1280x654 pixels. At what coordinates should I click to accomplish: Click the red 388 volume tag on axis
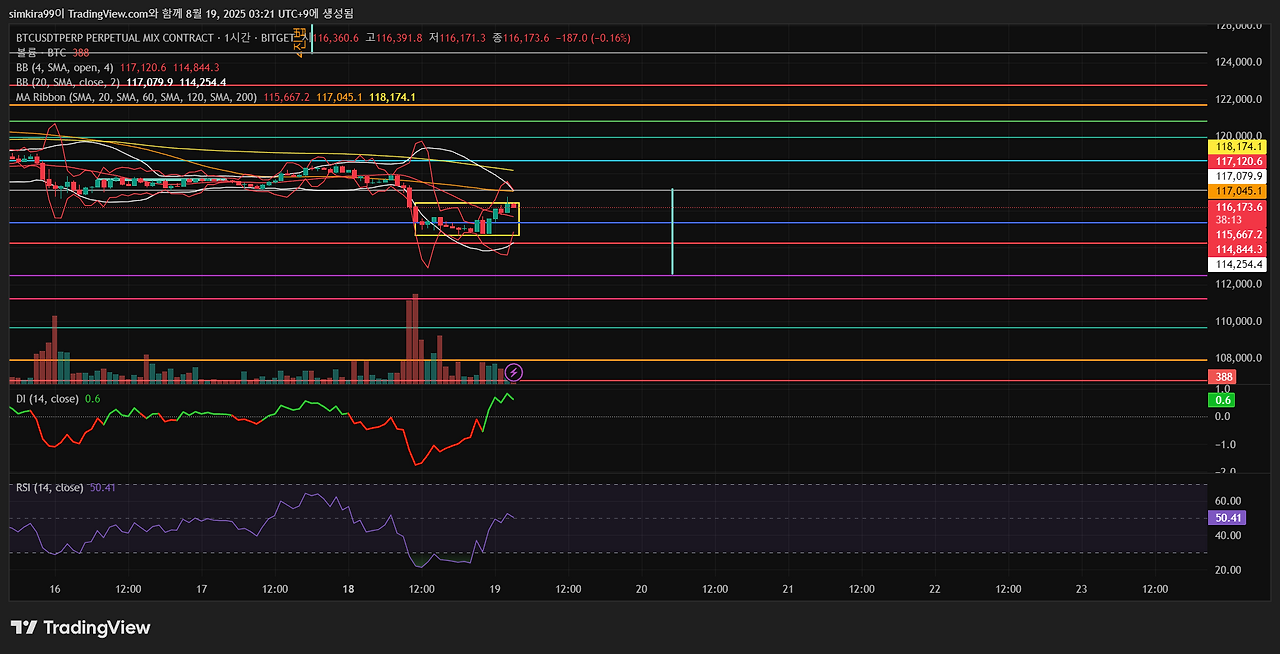[1224, 377]
